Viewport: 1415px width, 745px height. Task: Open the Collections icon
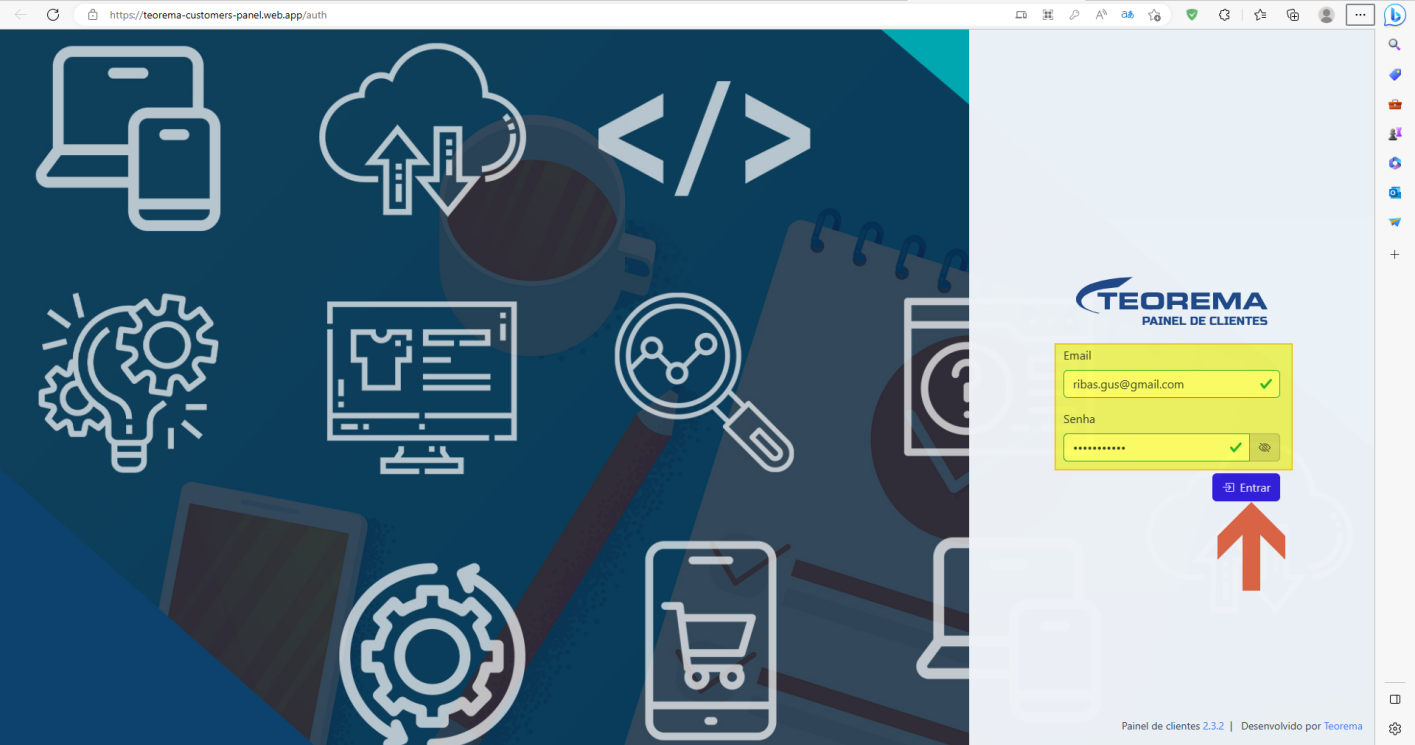point(1292,15)
